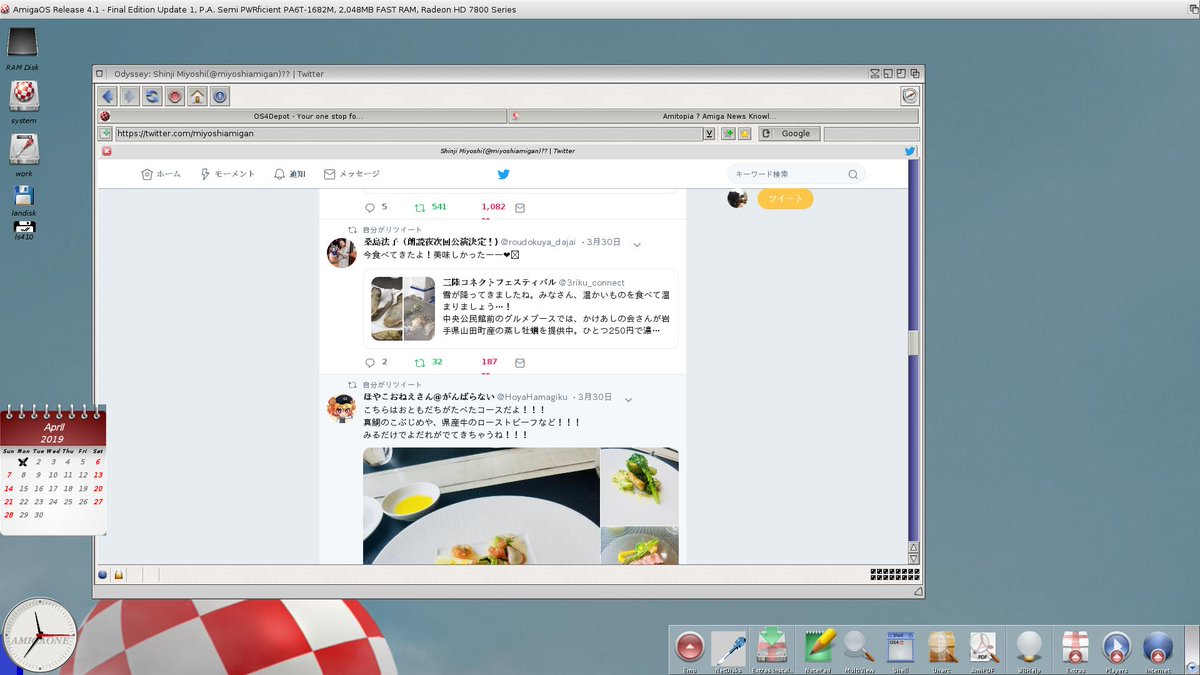The width and height of the screenshot is (1200, 675).
Task: Click the scrollbar down arrow
Action: tap(913, 558)
